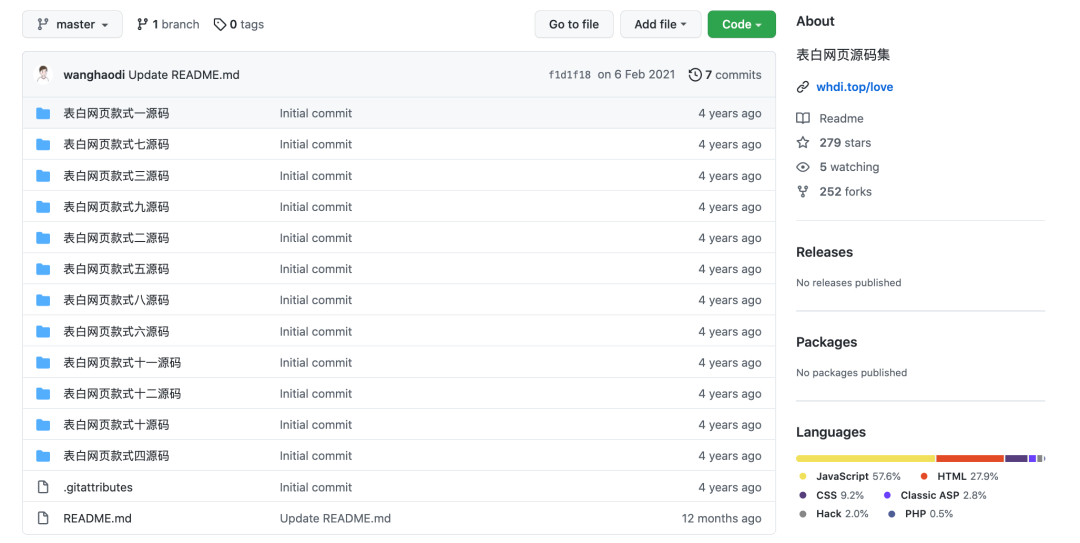Open the wanghaodi author link
The height and width of the screenshot is (543, 1080).
(x=94, y=74)
